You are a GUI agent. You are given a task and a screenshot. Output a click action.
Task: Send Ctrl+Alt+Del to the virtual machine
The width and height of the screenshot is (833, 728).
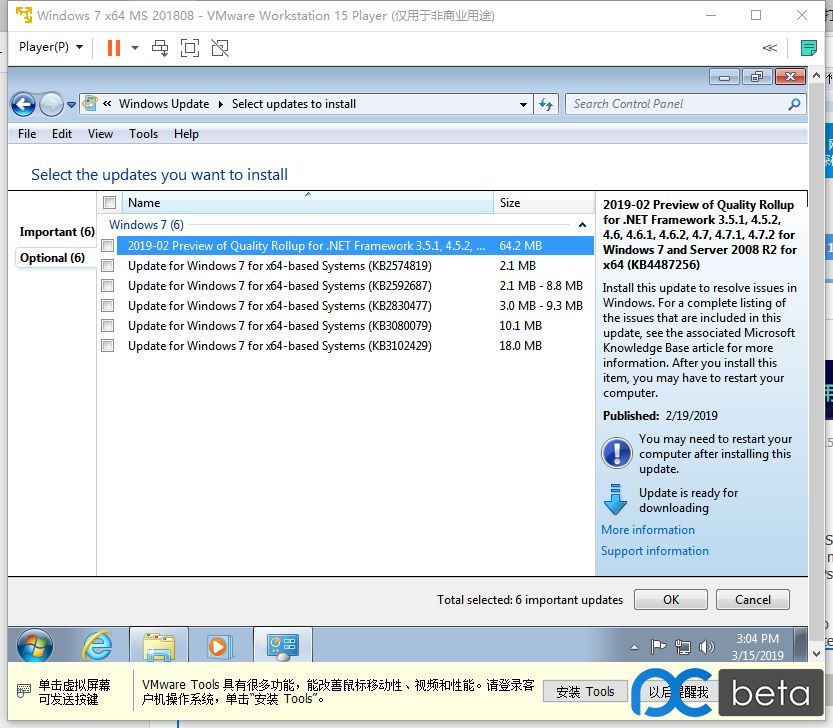[160, 47]
